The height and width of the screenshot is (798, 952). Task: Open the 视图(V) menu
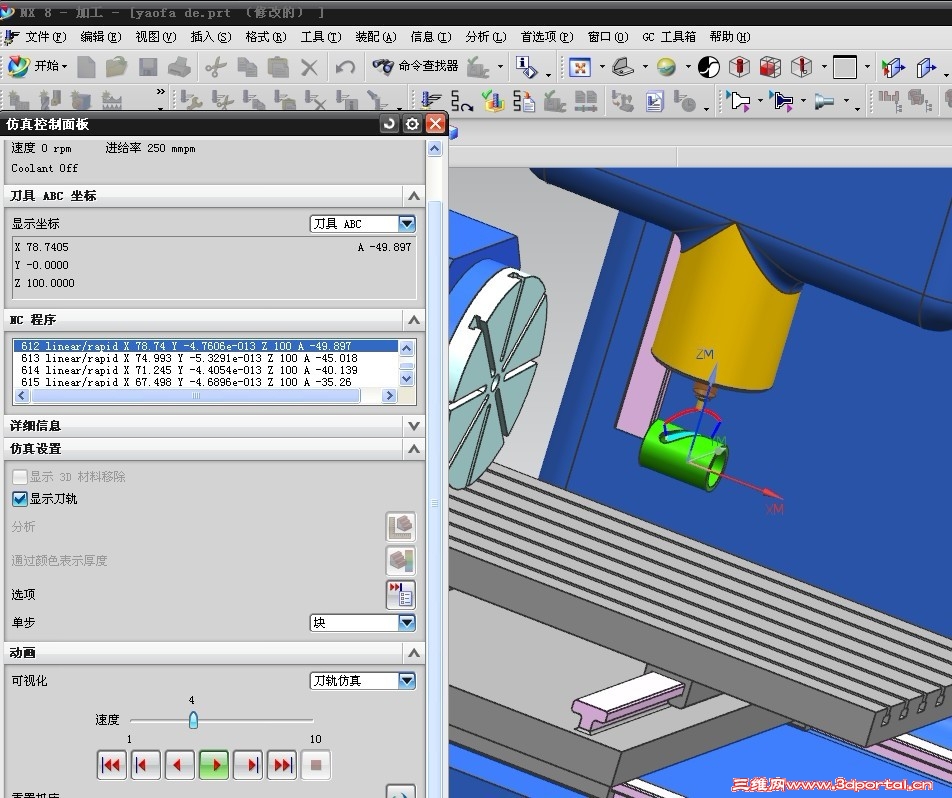pyautogui.click(x=155, y=37)
